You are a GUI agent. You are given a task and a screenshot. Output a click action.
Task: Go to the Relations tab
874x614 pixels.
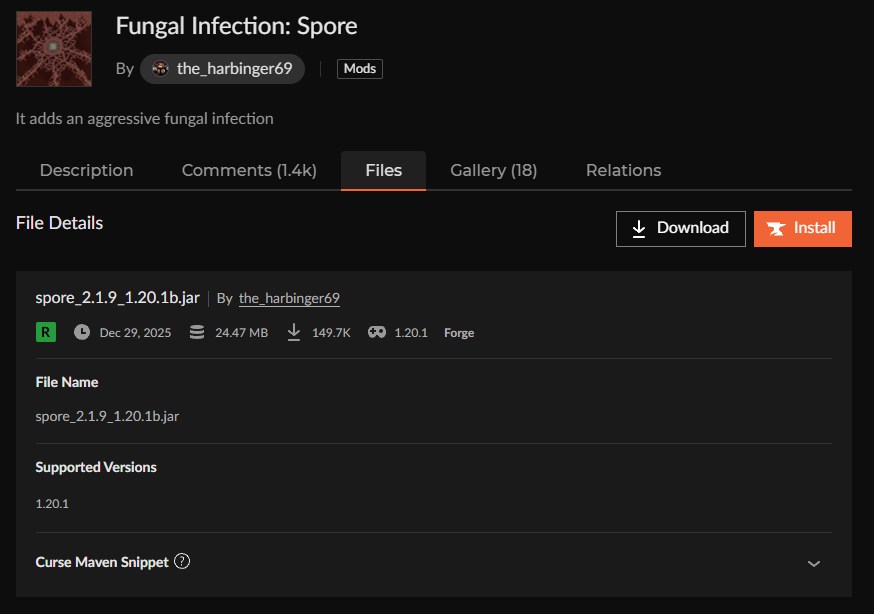point(623,170)
